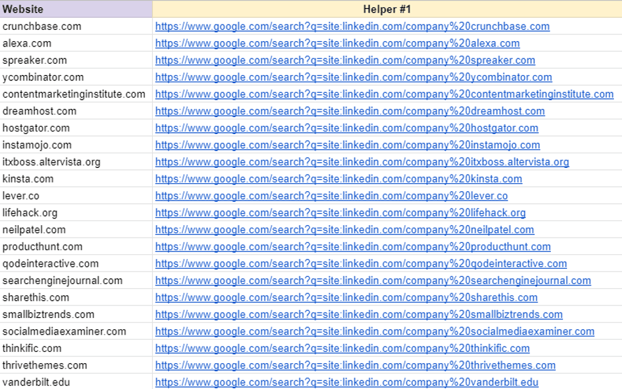Open the kinsta.com helper link
Screen dimensions: 622x389
click(338, 179)
